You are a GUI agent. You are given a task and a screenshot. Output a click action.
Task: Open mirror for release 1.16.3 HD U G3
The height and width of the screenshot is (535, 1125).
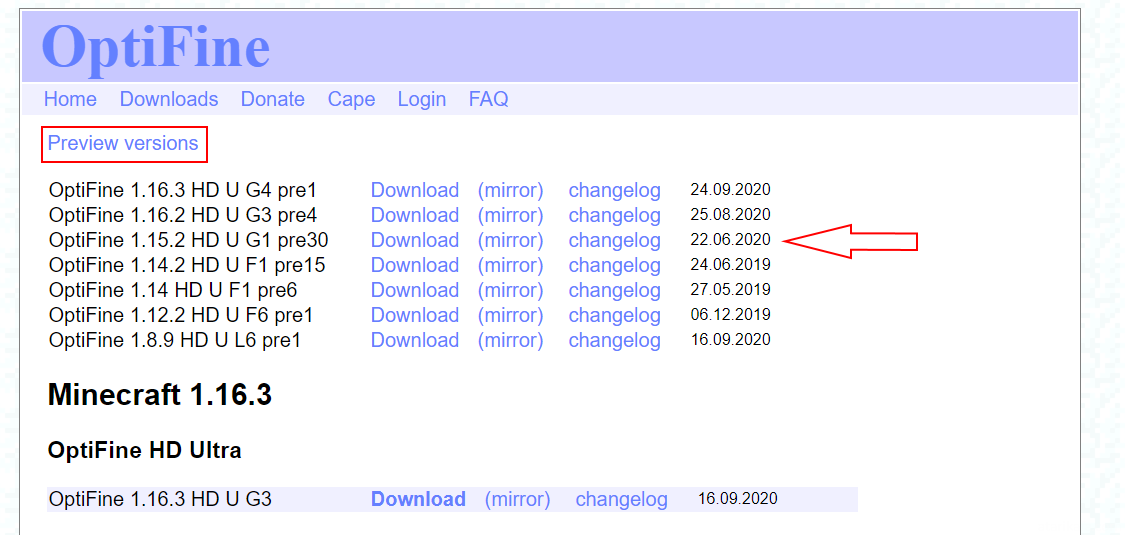pyautogui.click(x=517, y=499)
